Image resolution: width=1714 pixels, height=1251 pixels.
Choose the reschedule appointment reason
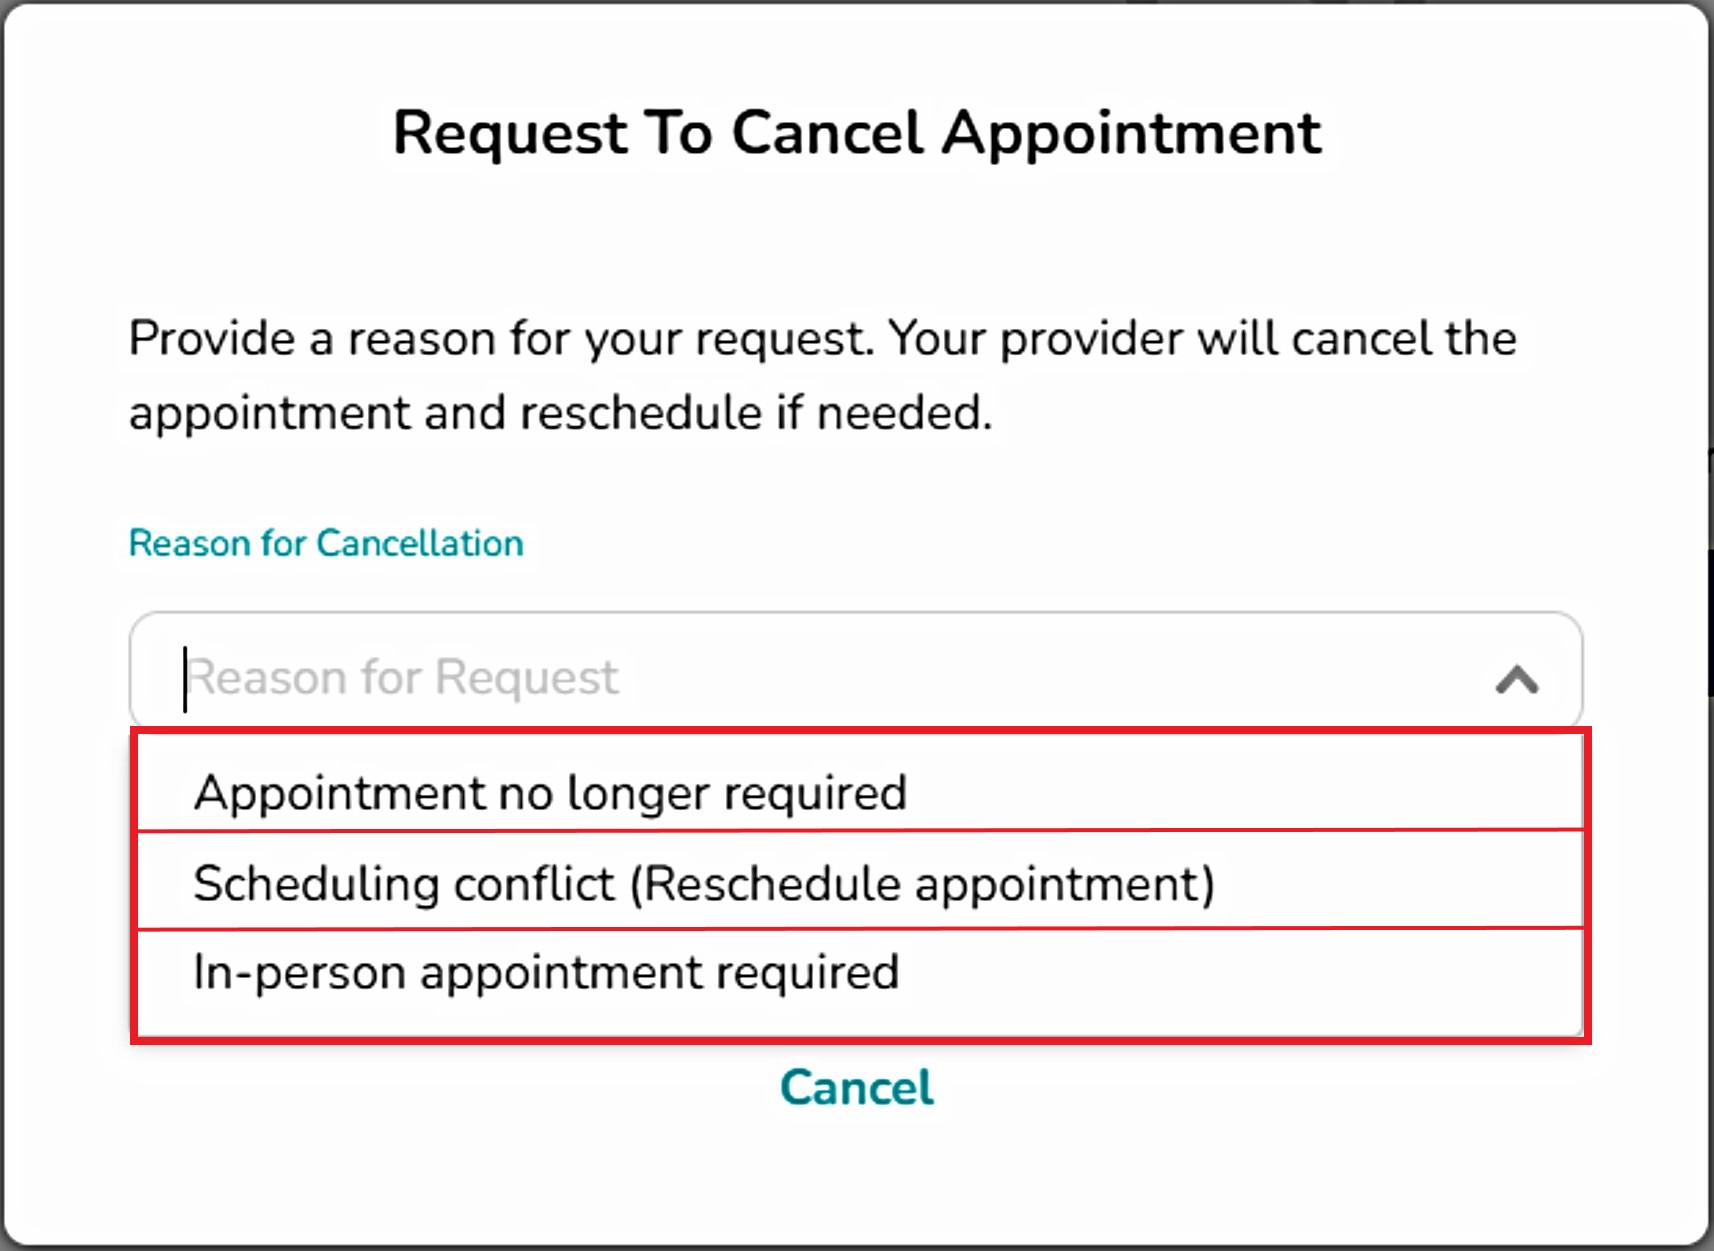[x=703, y=883]
